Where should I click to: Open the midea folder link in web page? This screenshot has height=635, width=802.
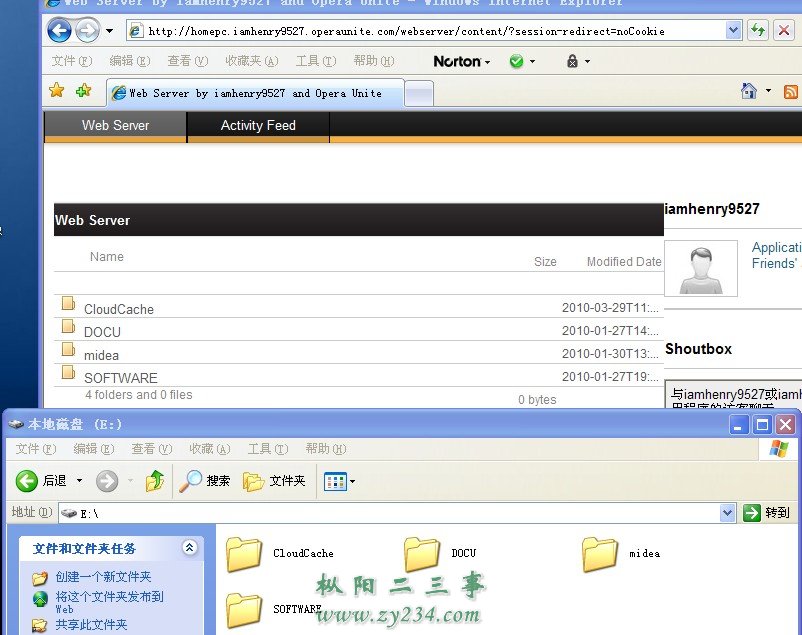101,356
